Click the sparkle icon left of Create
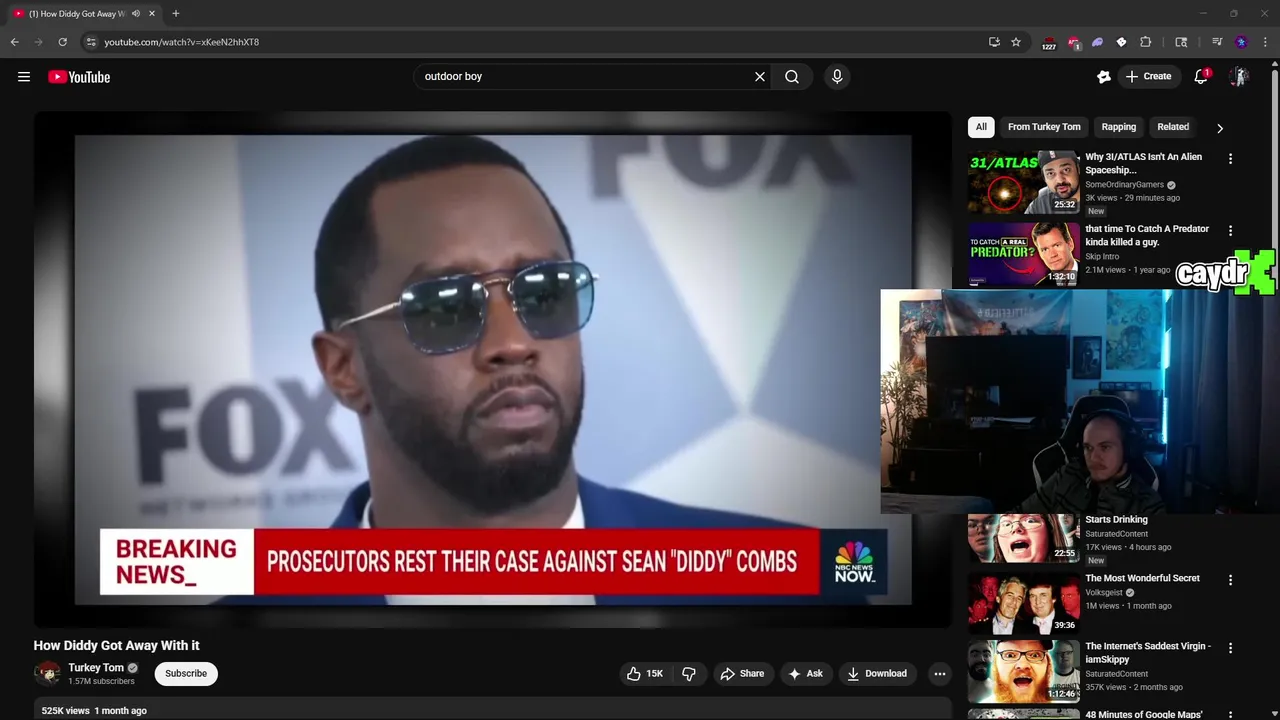 point(1104,77)
